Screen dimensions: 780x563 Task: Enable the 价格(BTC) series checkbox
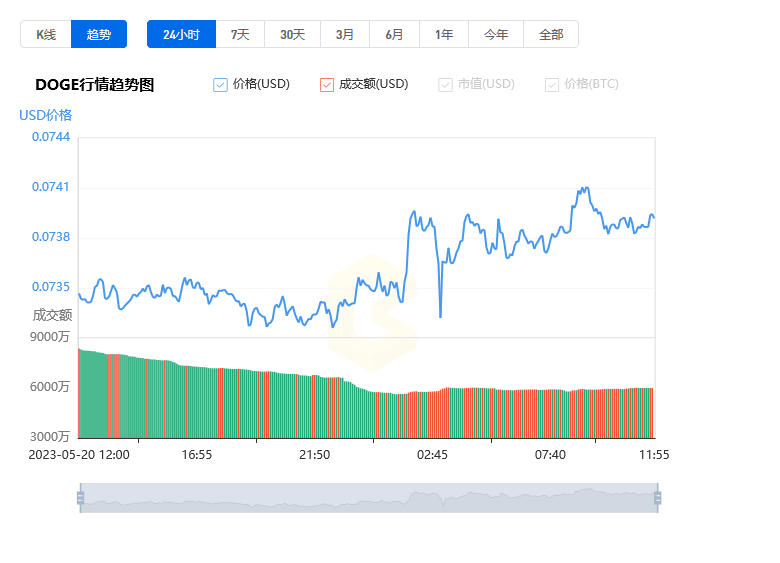[552, 85]
